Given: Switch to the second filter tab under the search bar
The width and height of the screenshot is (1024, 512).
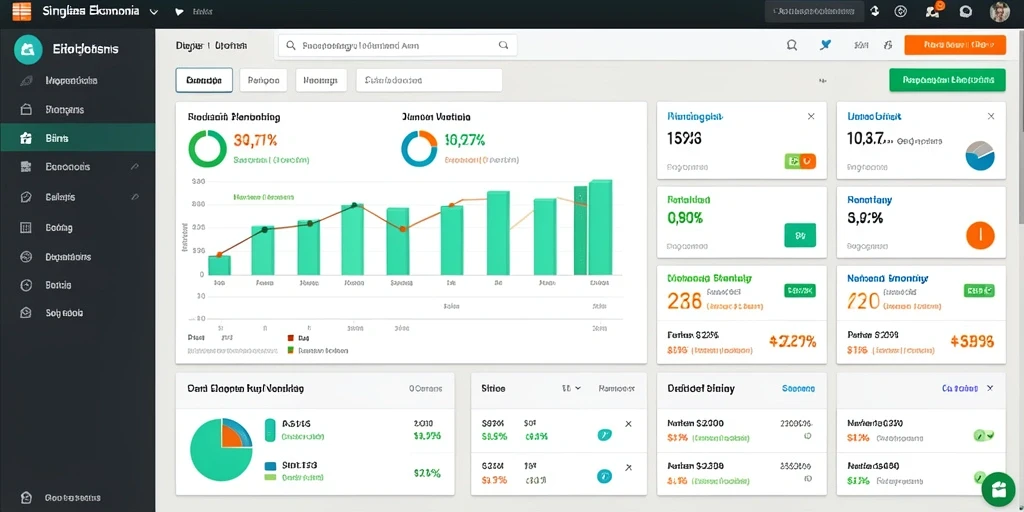Looking at the screenshot, I should (264, 80).
